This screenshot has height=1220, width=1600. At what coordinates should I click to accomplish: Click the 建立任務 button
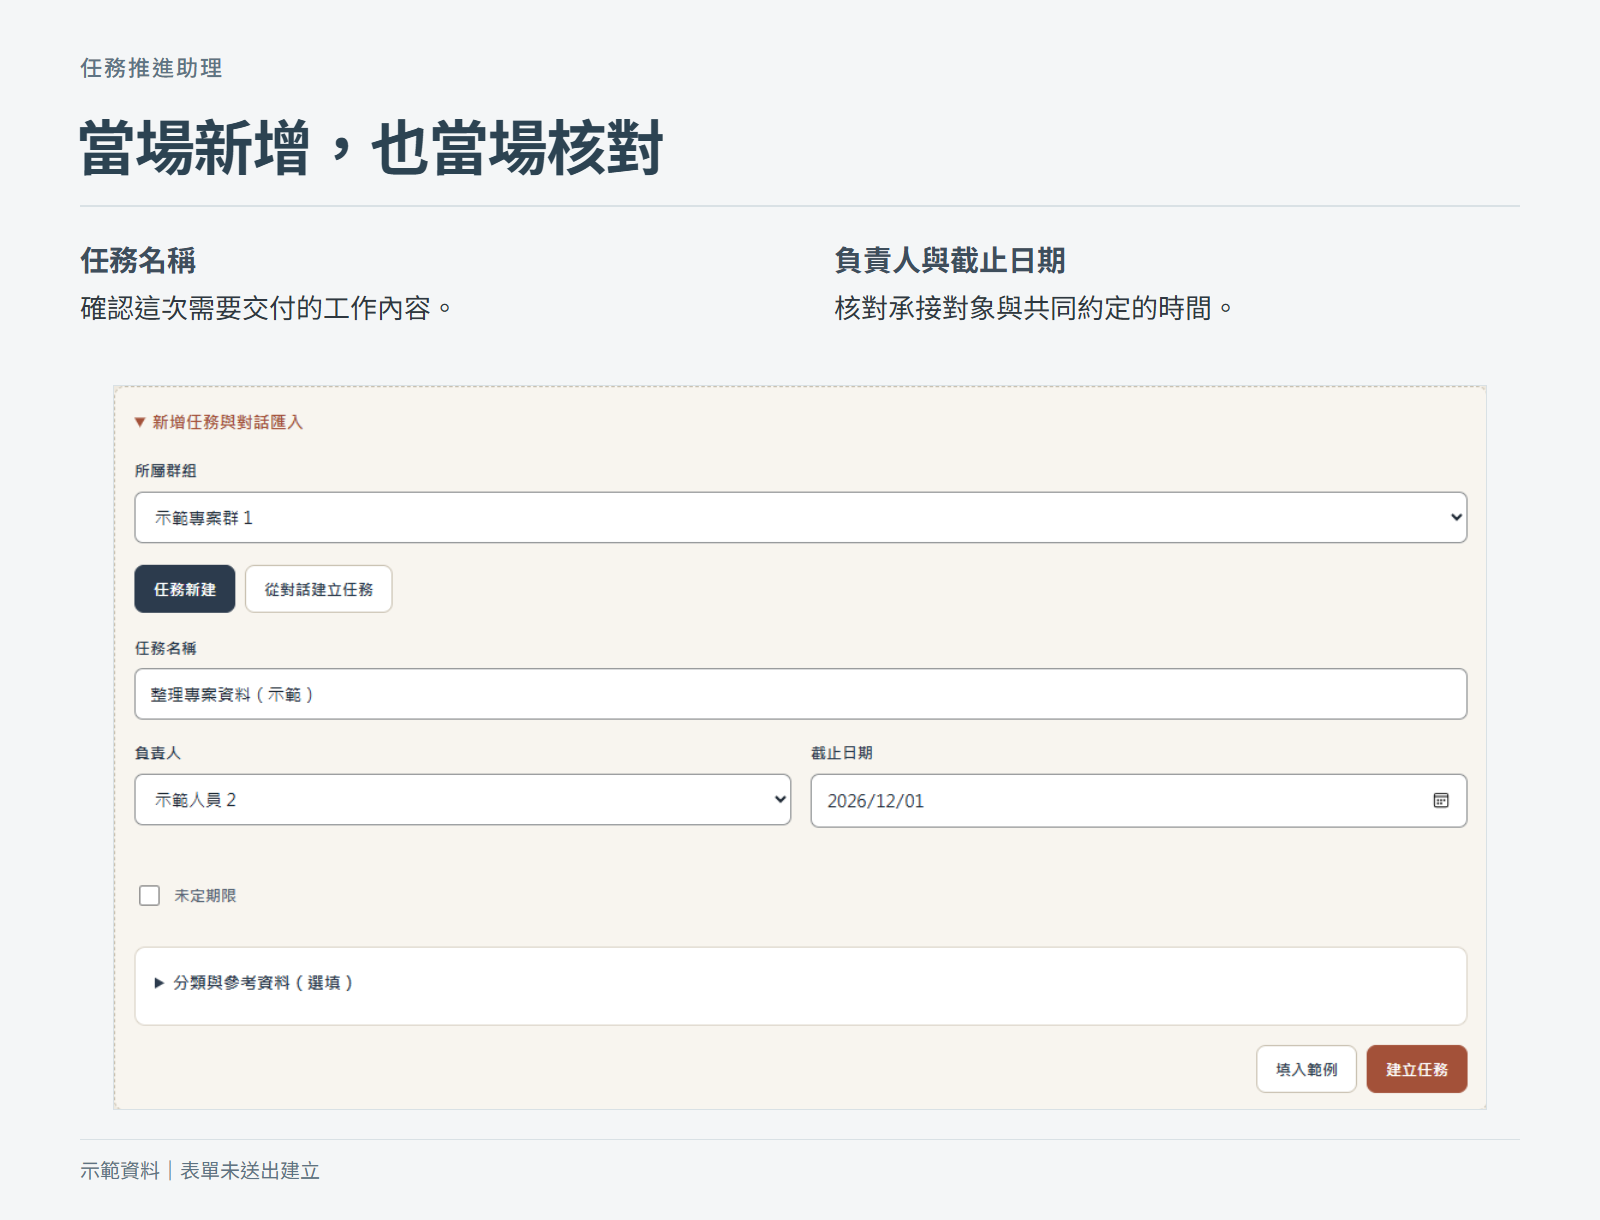(x=1417, y=1069)
